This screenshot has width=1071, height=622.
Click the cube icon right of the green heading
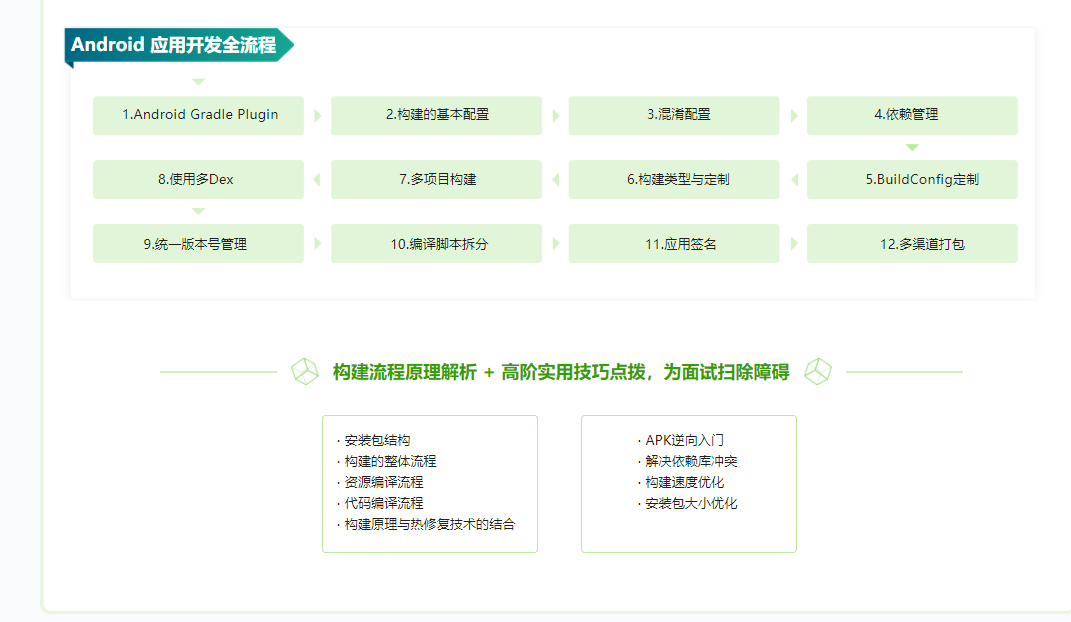[818, 372]
